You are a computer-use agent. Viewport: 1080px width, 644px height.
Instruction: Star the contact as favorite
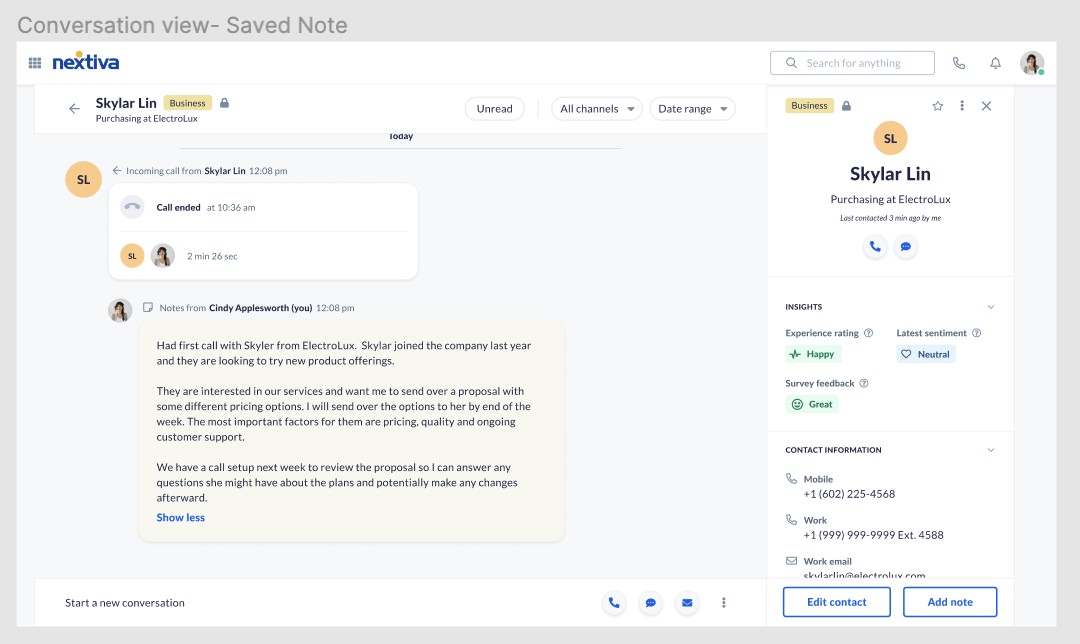pos(938,106)
